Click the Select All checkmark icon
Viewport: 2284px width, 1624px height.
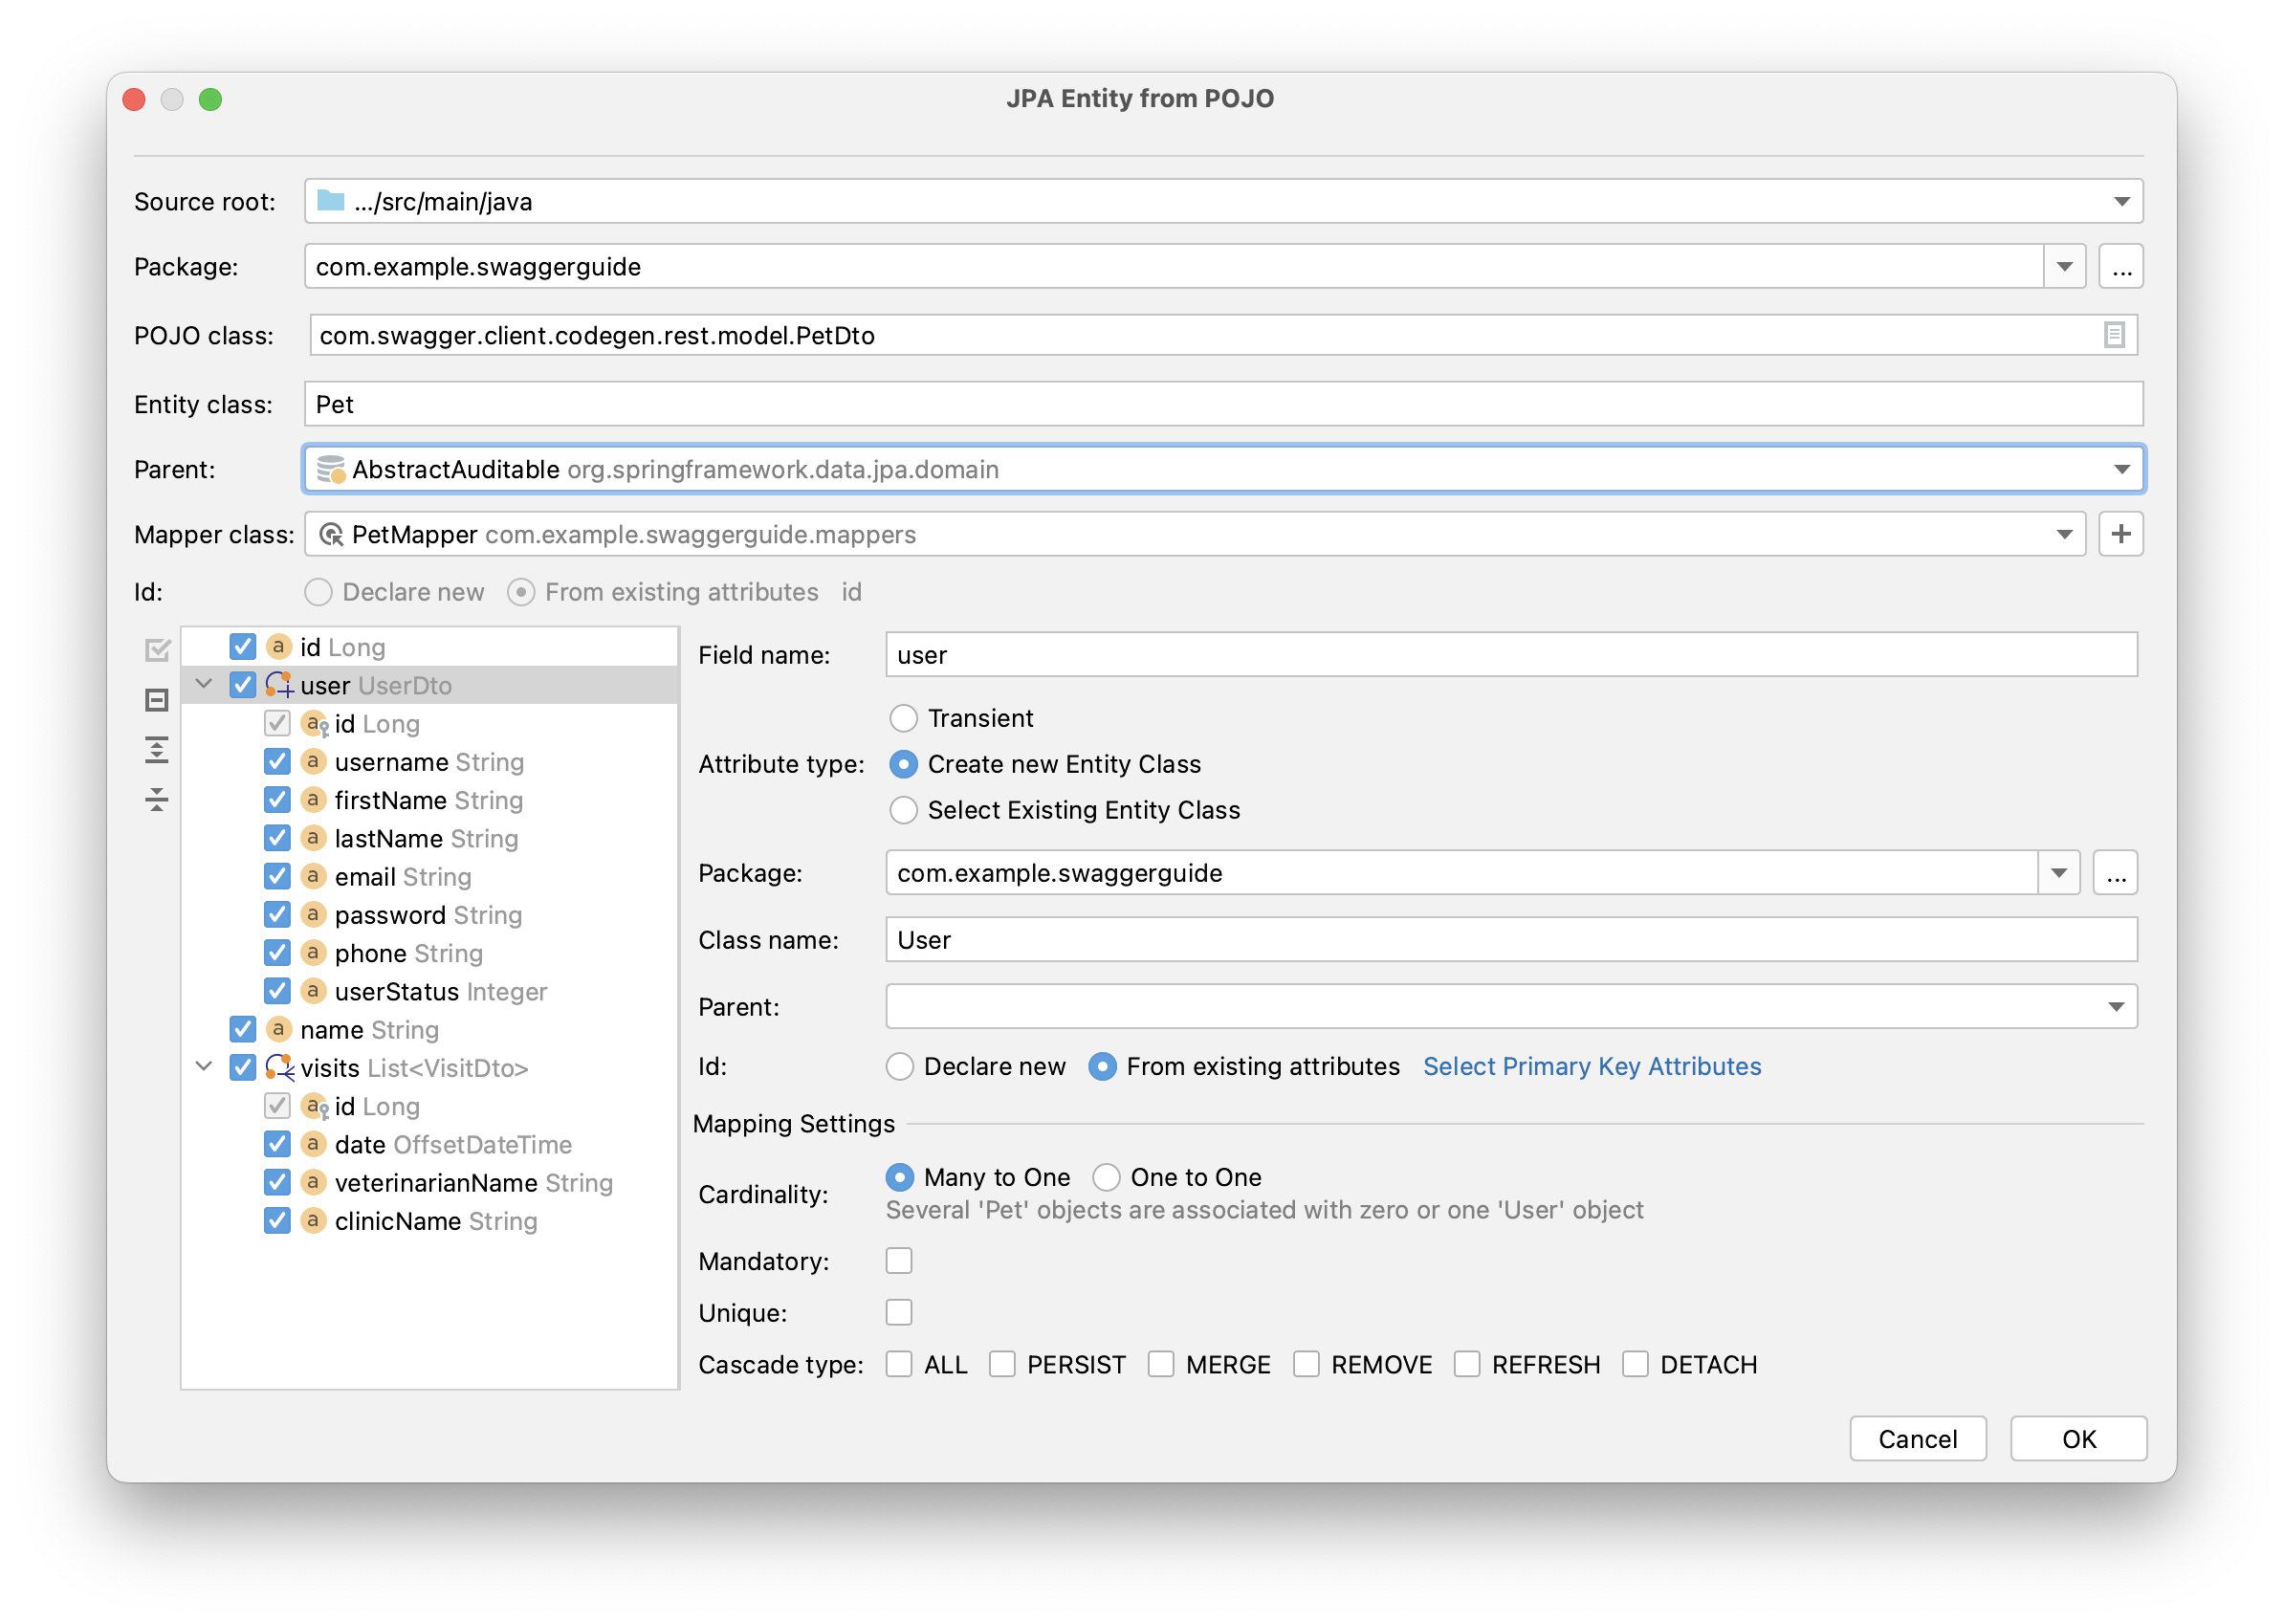(157, 650)
